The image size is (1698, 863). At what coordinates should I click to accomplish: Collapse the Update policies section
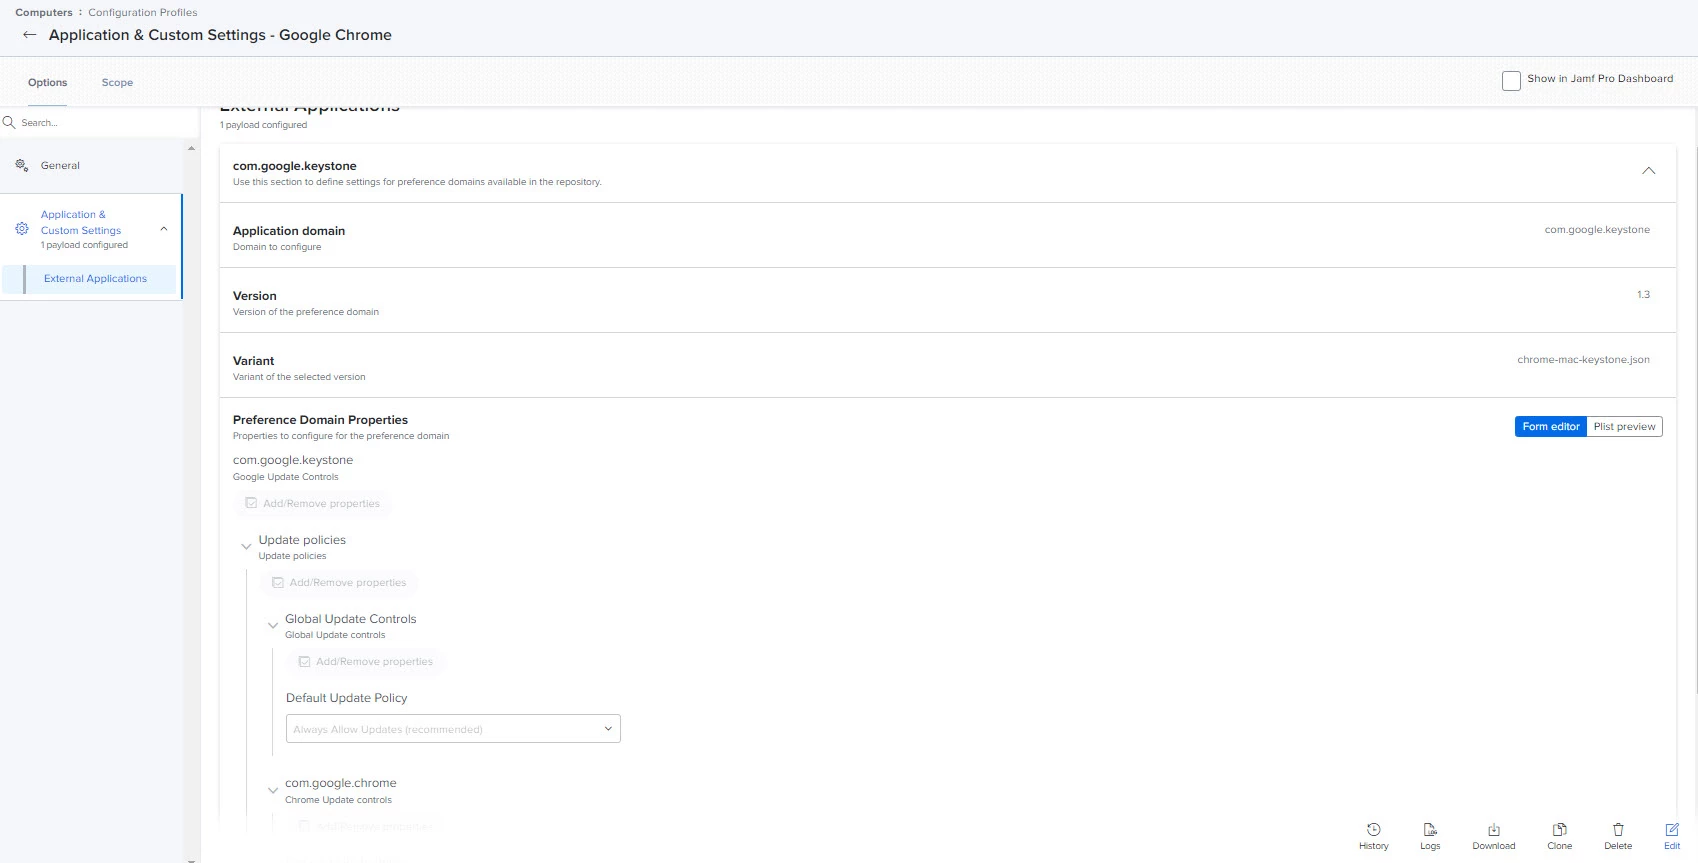246,546
